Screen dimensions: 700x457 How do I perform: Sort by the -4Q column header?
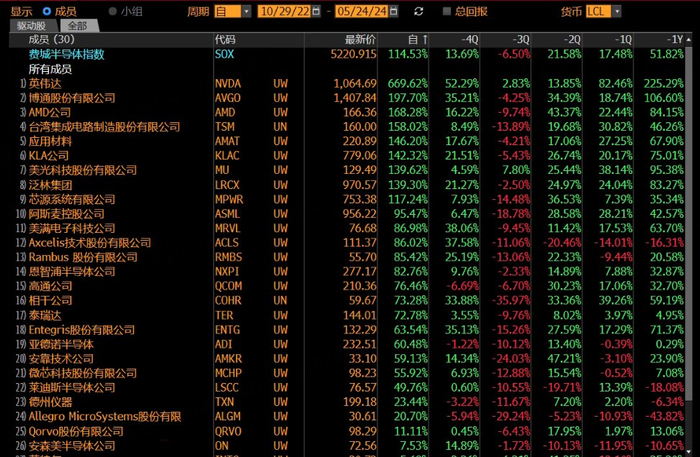469,40
